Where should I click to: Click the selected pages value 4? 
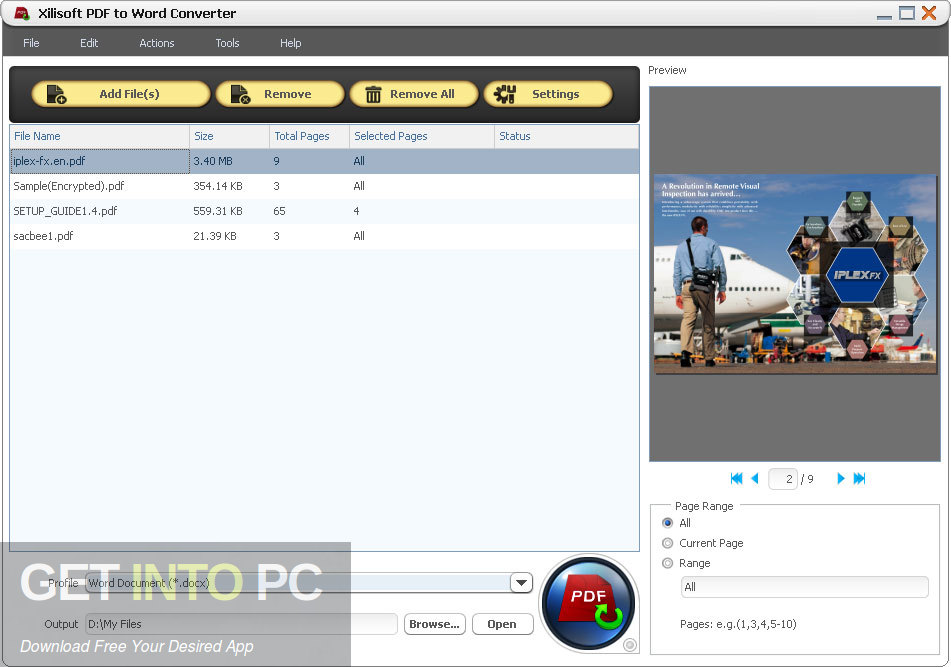356,211
